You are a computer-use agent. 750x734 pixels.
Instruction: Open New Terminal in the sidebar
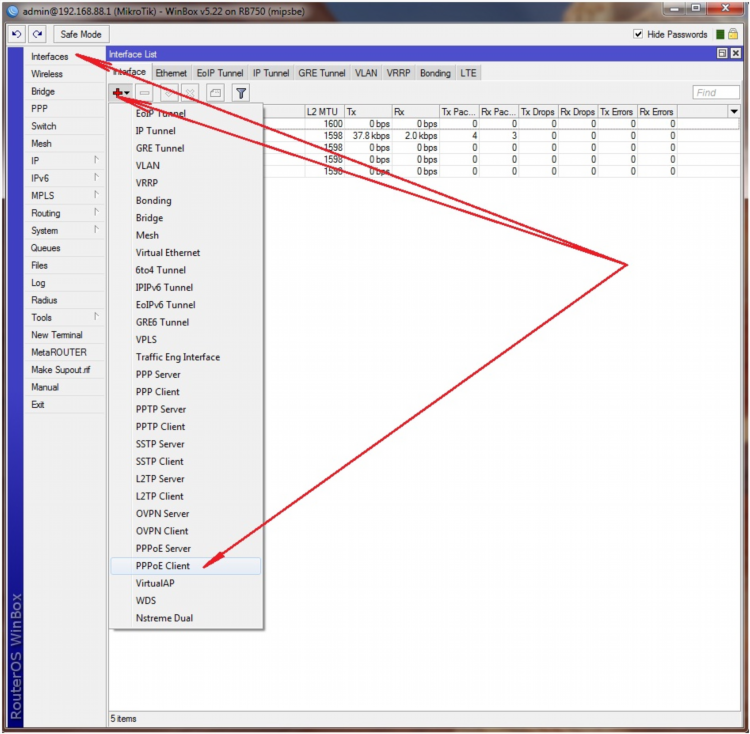[x=64, y=335]
